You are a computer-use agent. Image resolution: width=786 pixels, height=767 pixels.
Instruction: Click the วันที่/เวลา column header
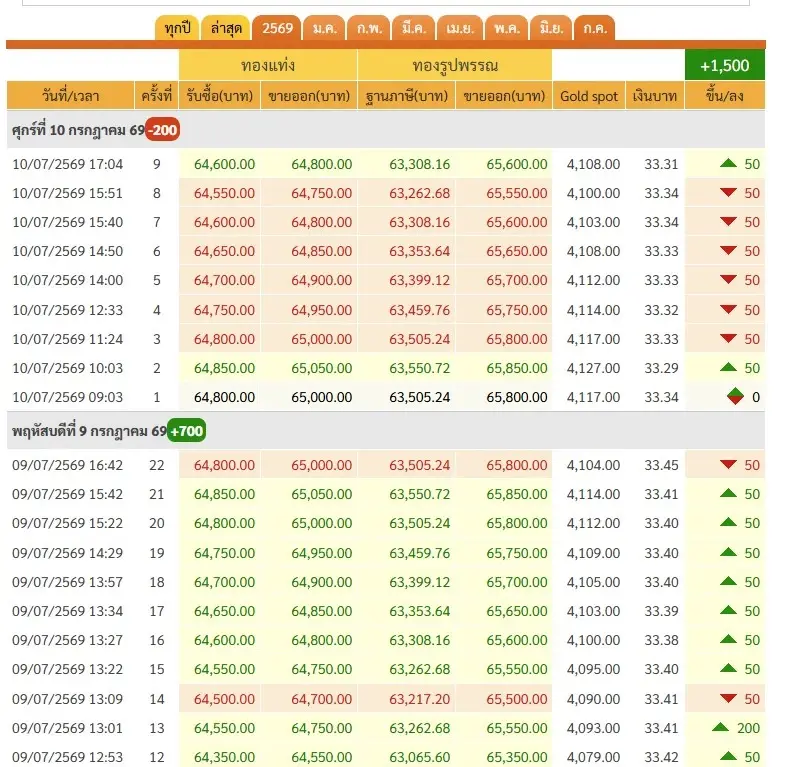(x=71, y=95)
